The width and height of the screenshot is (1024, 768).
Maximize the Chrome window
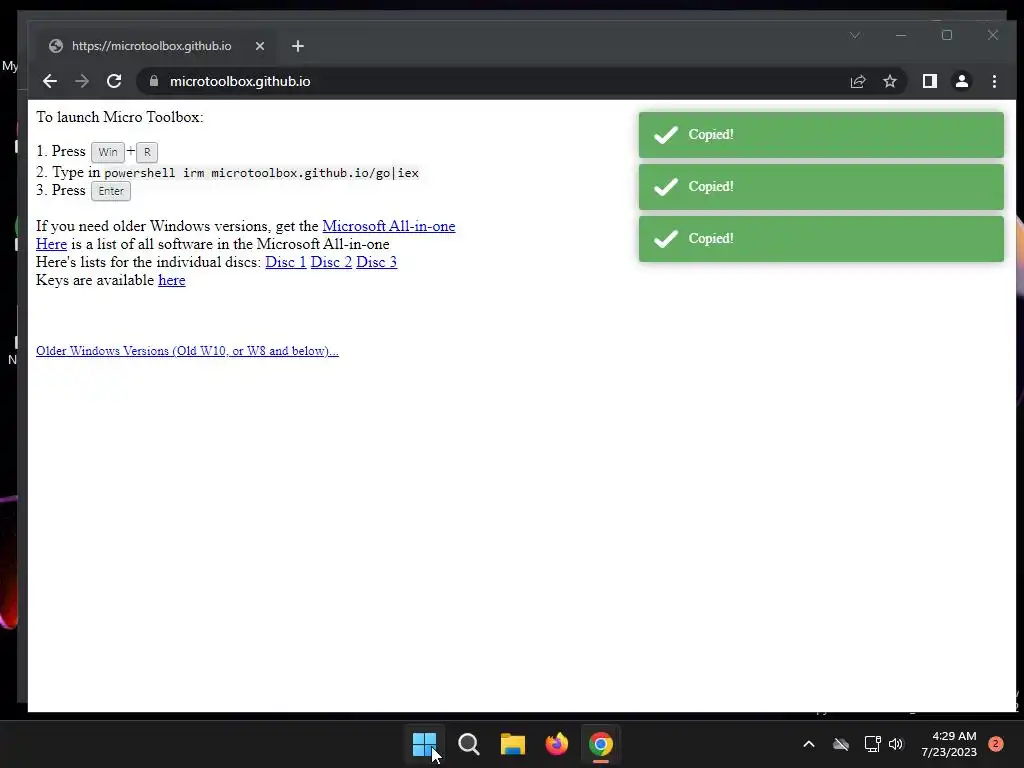pos(947,35)
